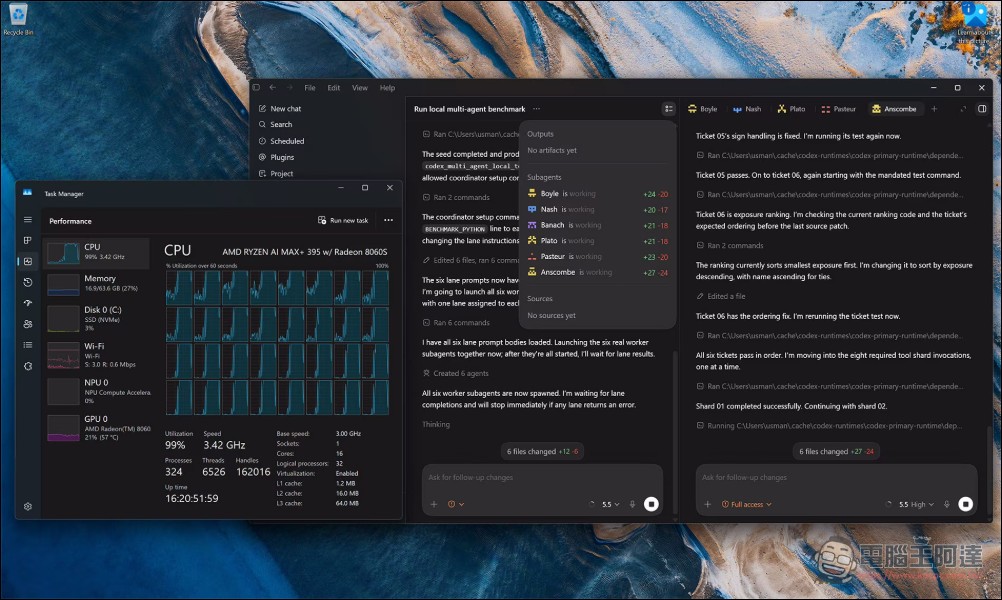Image resolution: width=1002 pixels, height=600 pixels.
Task: Switch to the Boyle agent tab
Action: (702, 109)
